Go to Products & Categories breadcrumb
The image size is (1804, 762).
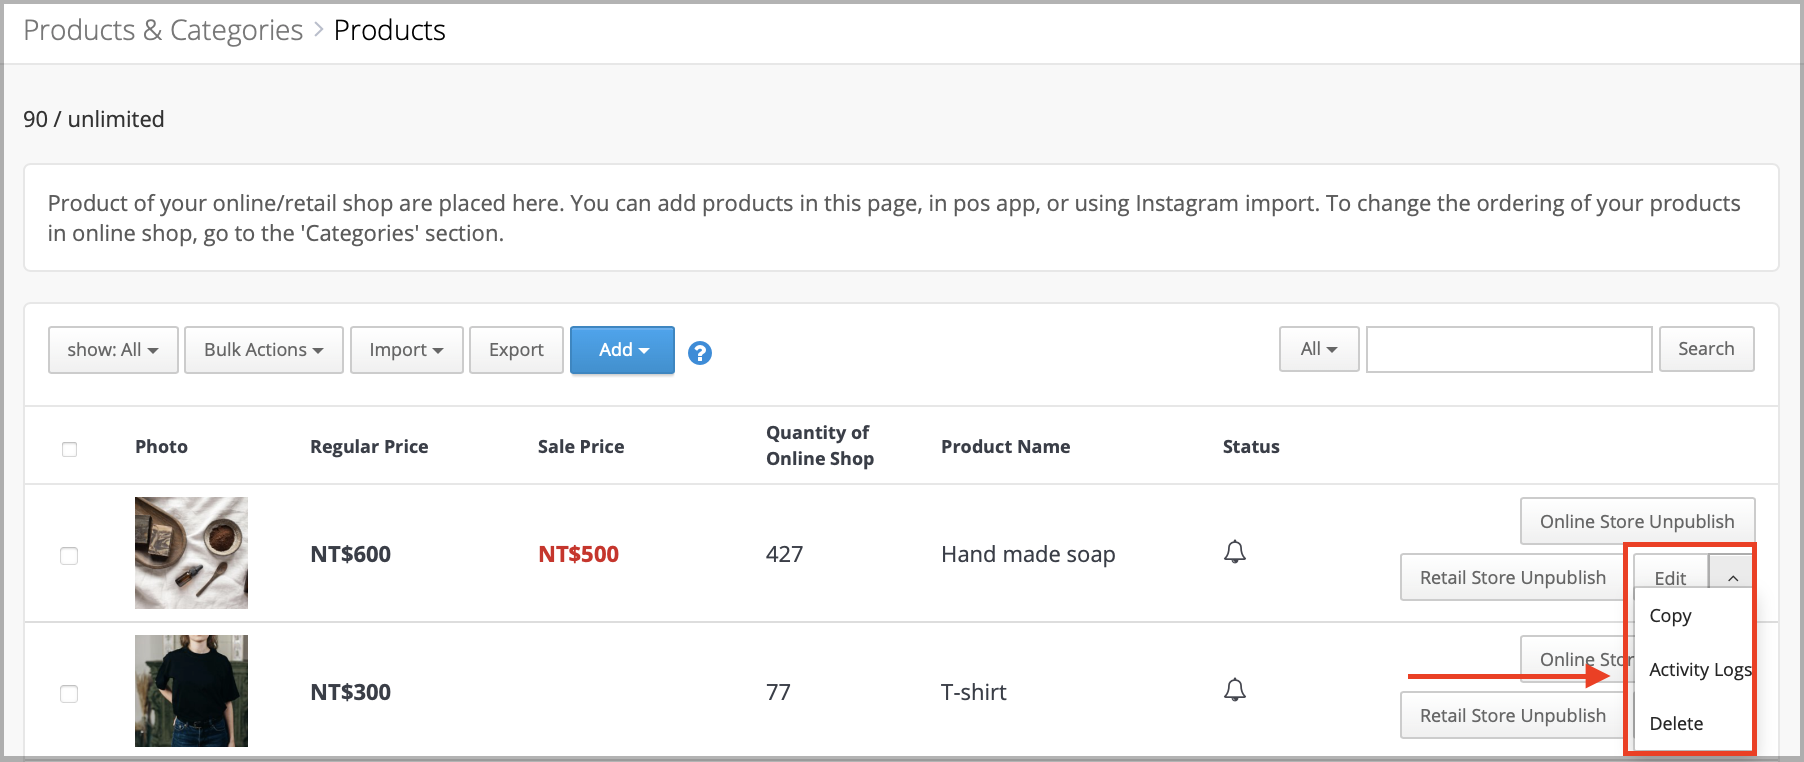[163, 31]
